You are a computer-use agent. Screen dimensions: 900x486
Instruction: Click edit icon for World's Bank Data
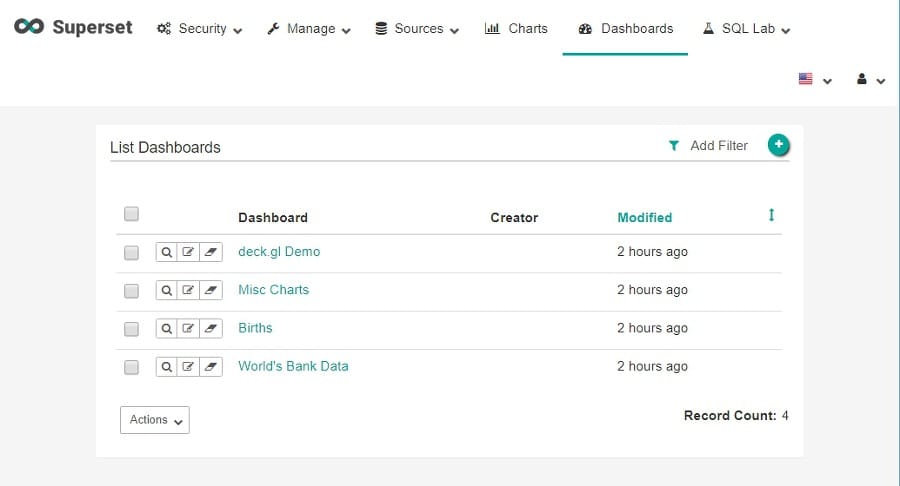click(189, 367)
